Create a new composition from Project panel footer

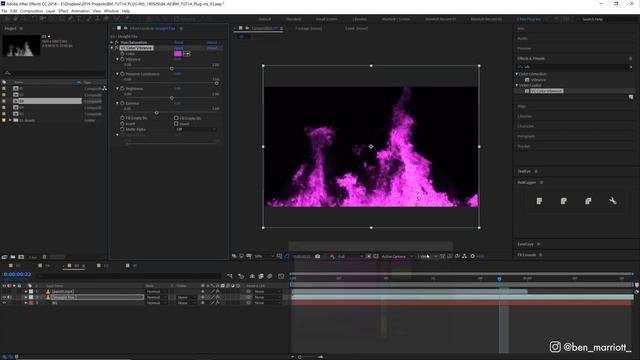pos(21,257)
